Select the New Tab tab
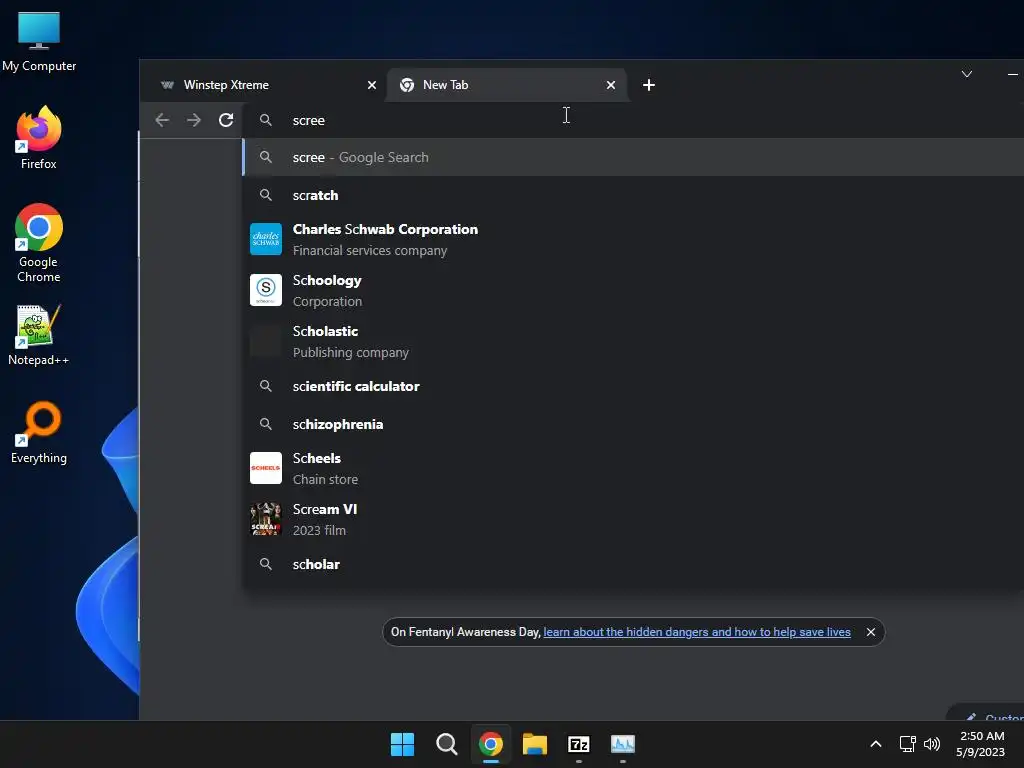Screen dimensions: 1024x768 coord(507,85)
